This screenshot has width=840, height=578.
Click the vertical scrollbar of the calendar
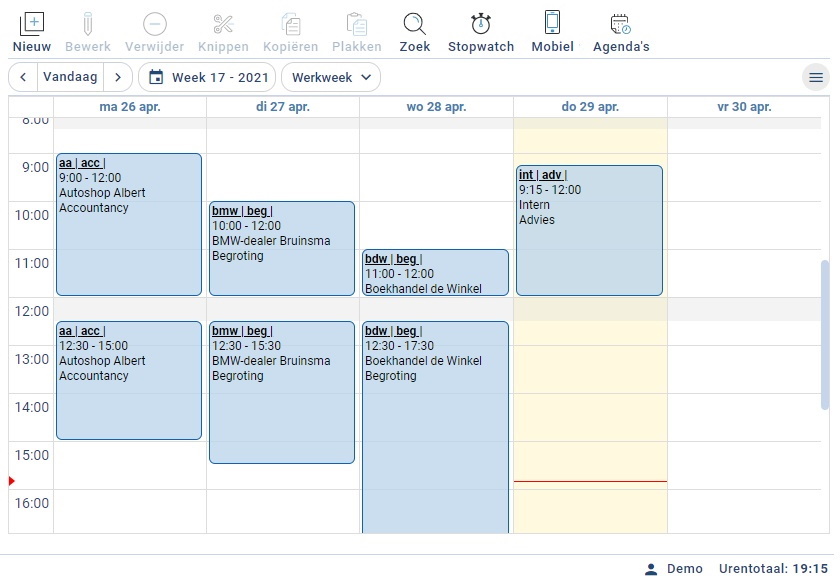coord(825,334)
